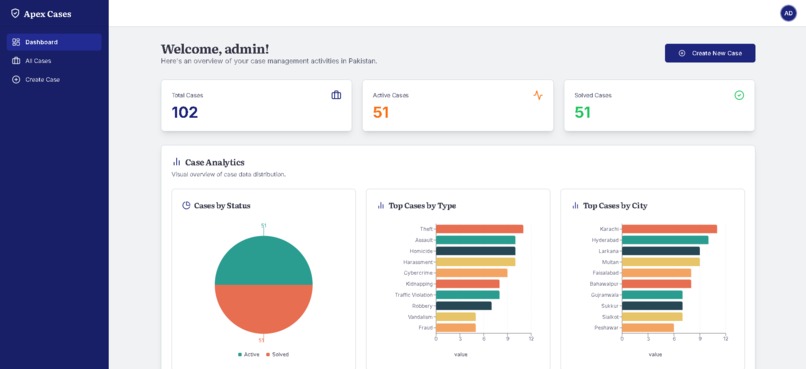Click the chart icon beside Top Cases by City
Viewport: 806px width, 369px height.
[575, 206]
